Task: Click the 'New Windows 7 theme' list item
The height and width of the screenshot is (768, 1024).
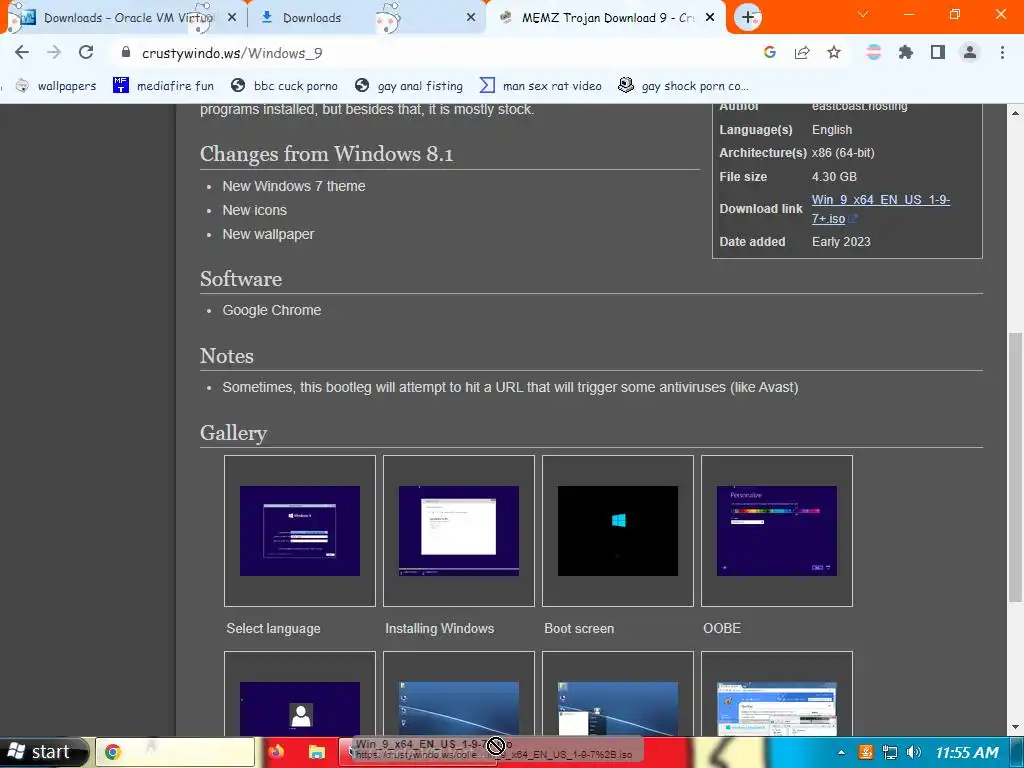Action: 294,186
